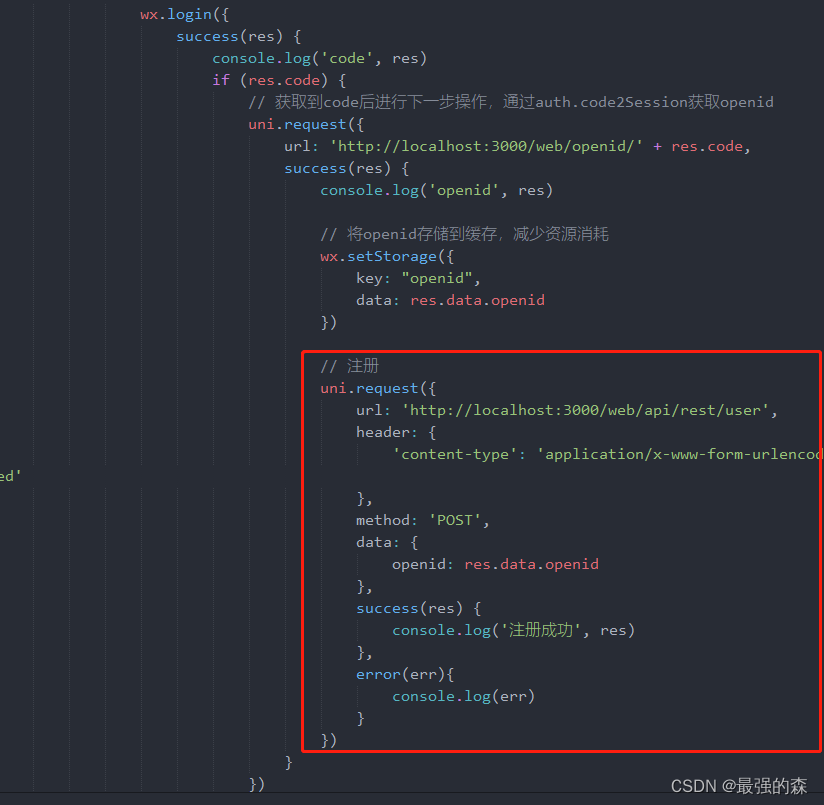Viewport: 824px width, 805px height.
Task: Click the openid URL string with res.code
Action: pyautogui.click(x=517, y=146)
